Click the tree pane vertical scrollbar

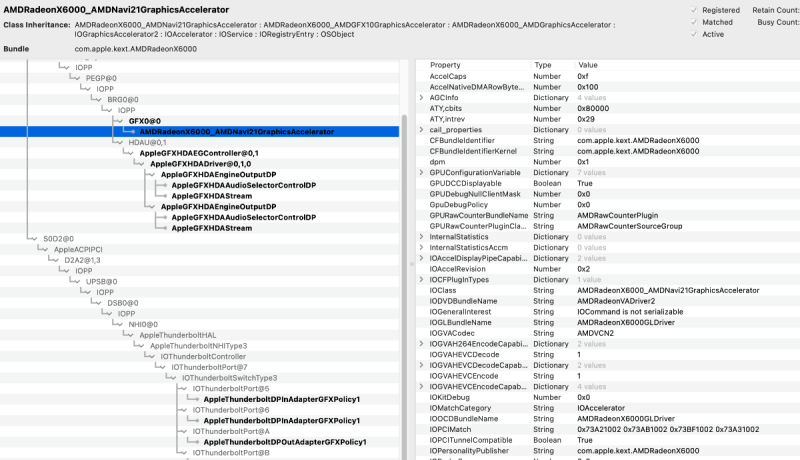405,286
